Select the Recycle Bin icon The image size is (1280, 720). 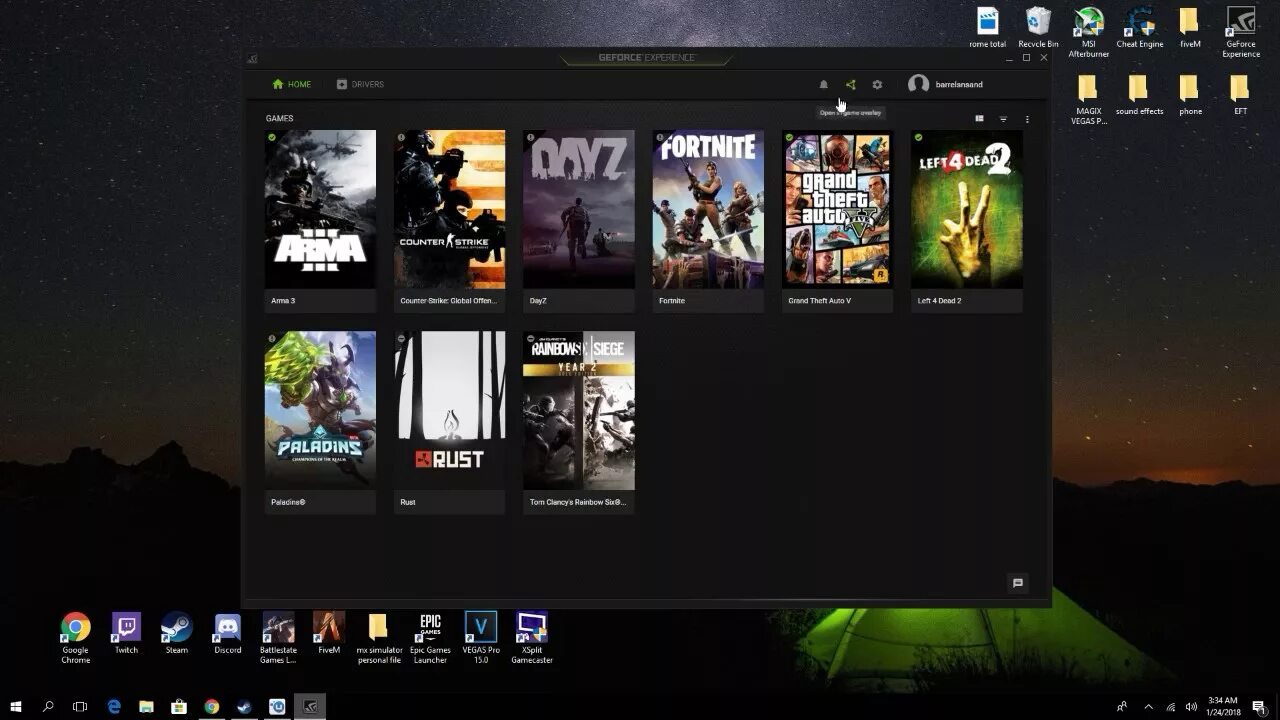(1038, 28)
